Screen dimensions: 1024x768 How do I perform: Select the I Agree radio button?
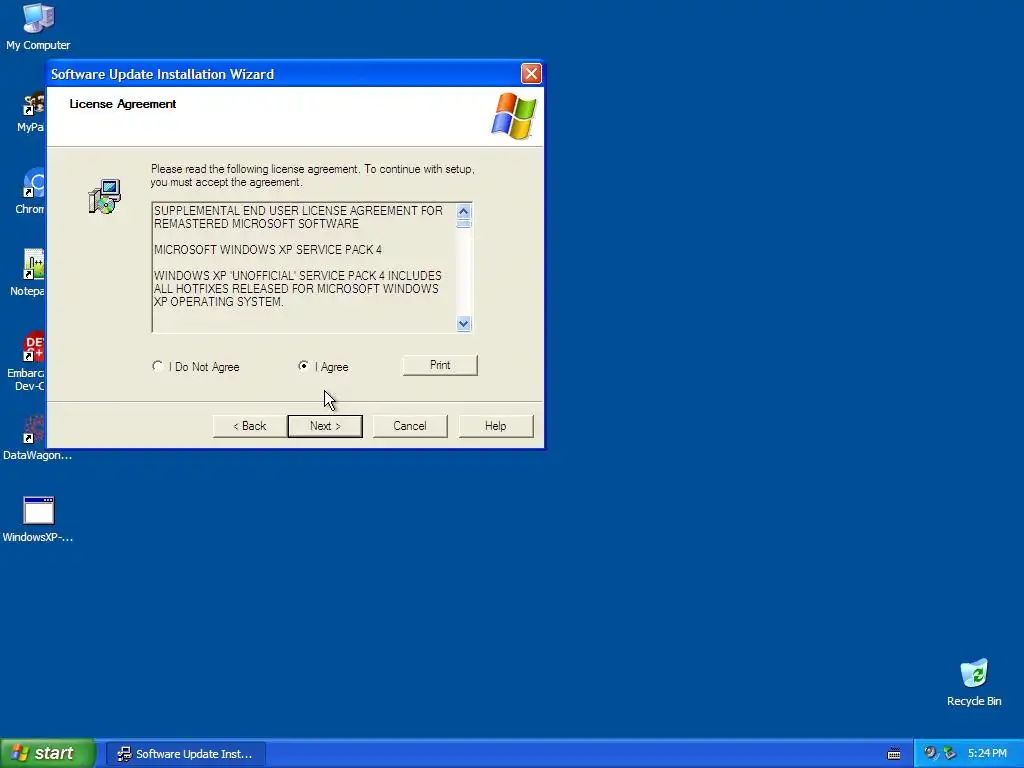coord(303,366)
